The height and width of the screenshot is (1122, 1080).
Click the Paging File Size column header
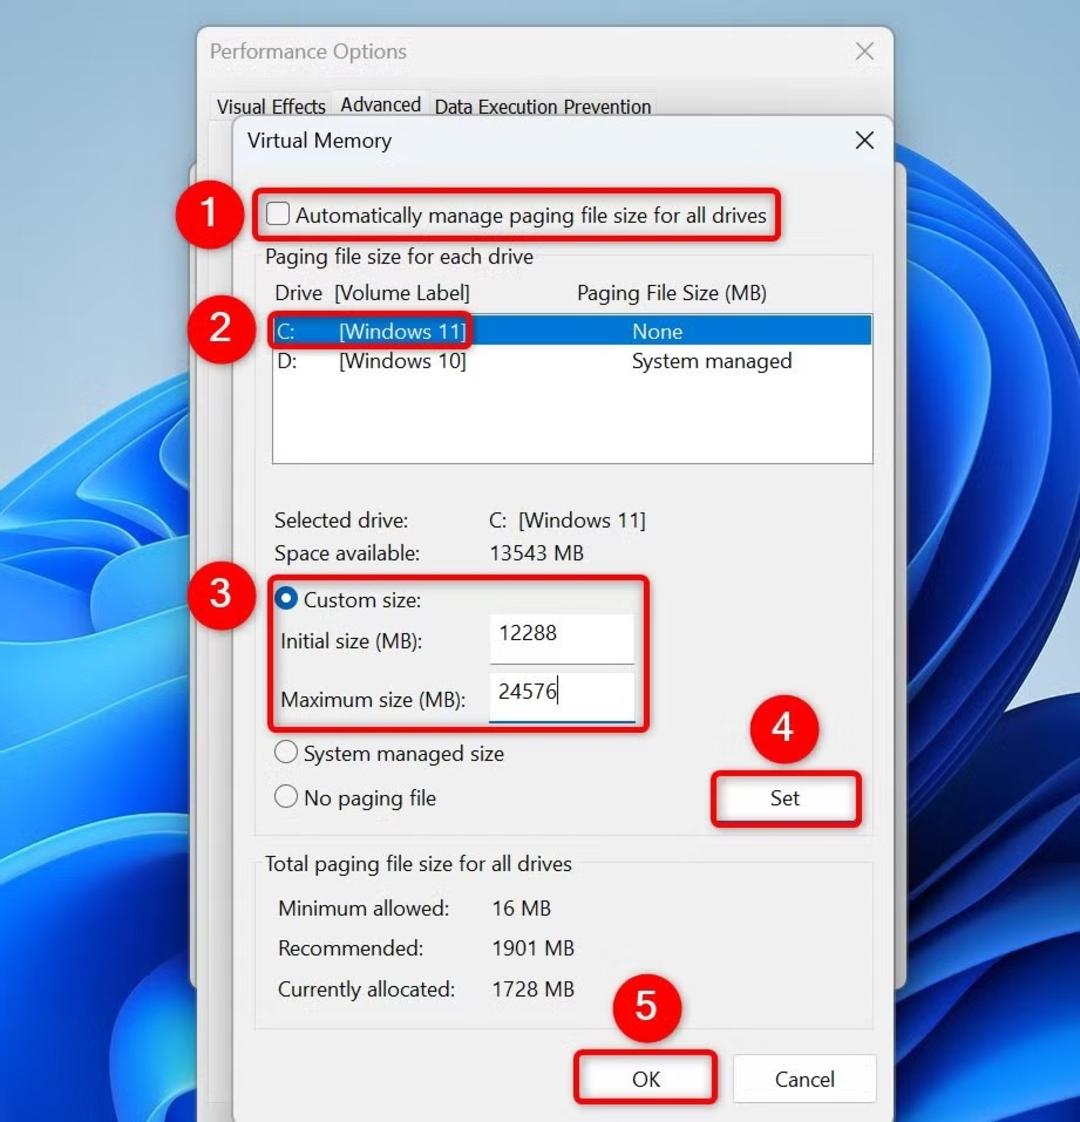click(x=671, y=293)
